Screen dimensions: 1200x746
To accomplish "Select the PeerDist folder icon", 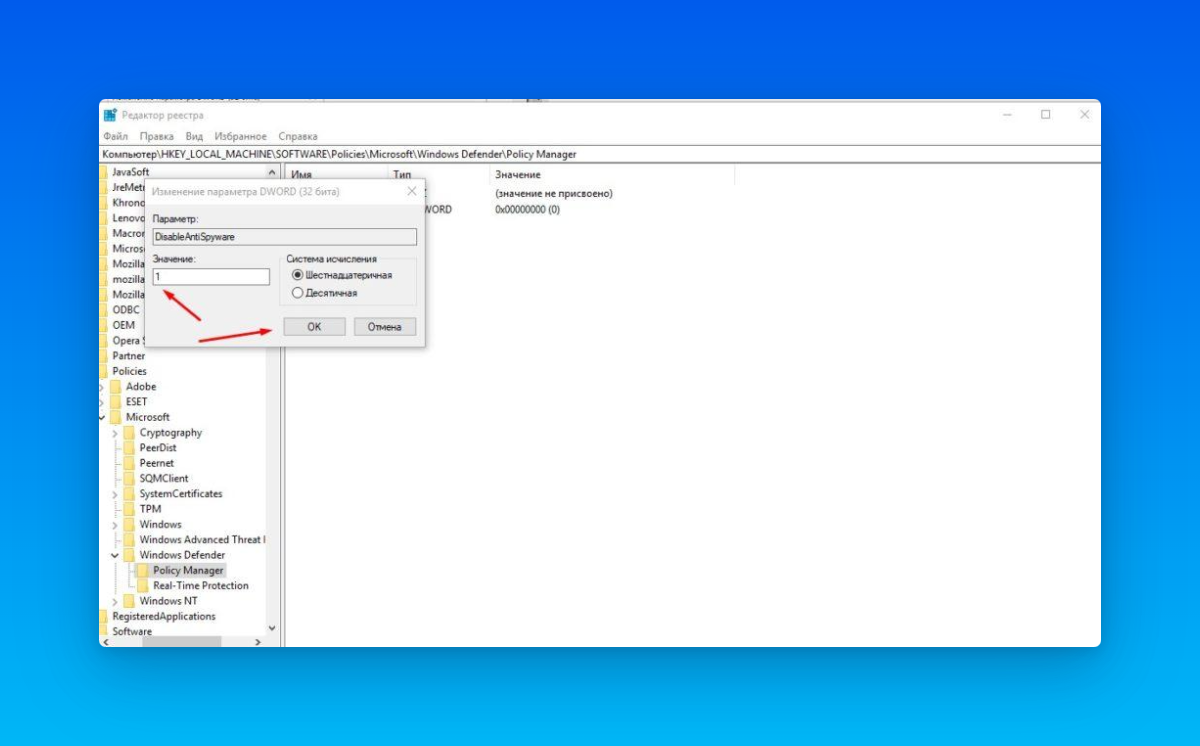I will [130, 448].
